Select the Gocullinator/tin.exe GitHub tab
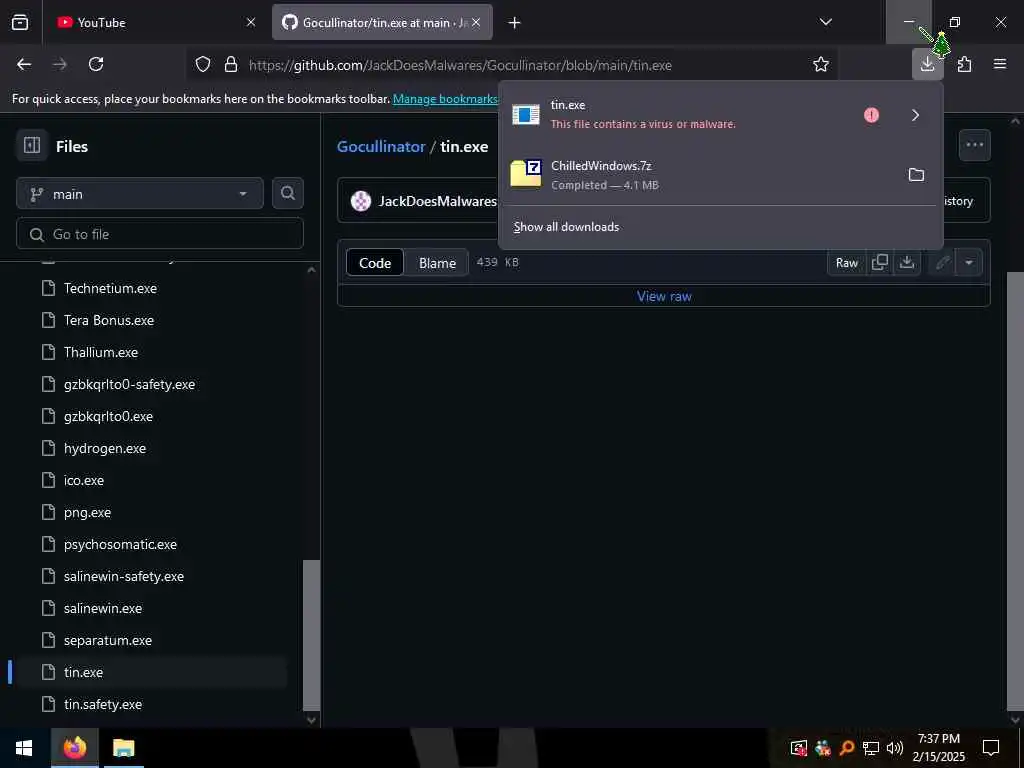1024x768 pixels. coord(382,22)
